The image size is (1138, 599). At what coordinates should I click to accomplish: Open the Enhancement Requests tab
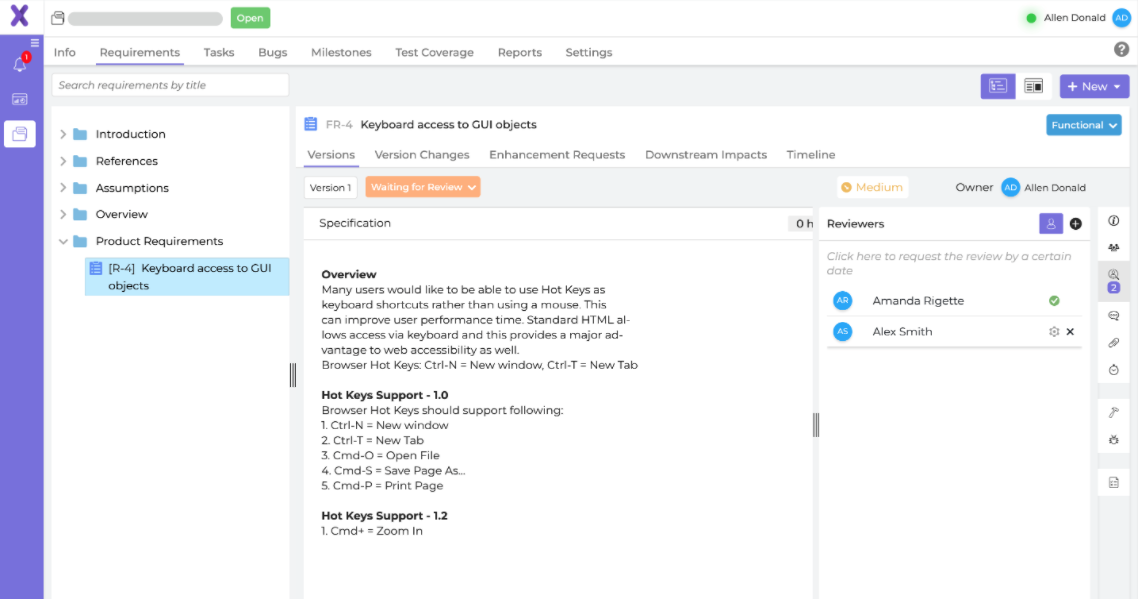[x=557, y=155]
